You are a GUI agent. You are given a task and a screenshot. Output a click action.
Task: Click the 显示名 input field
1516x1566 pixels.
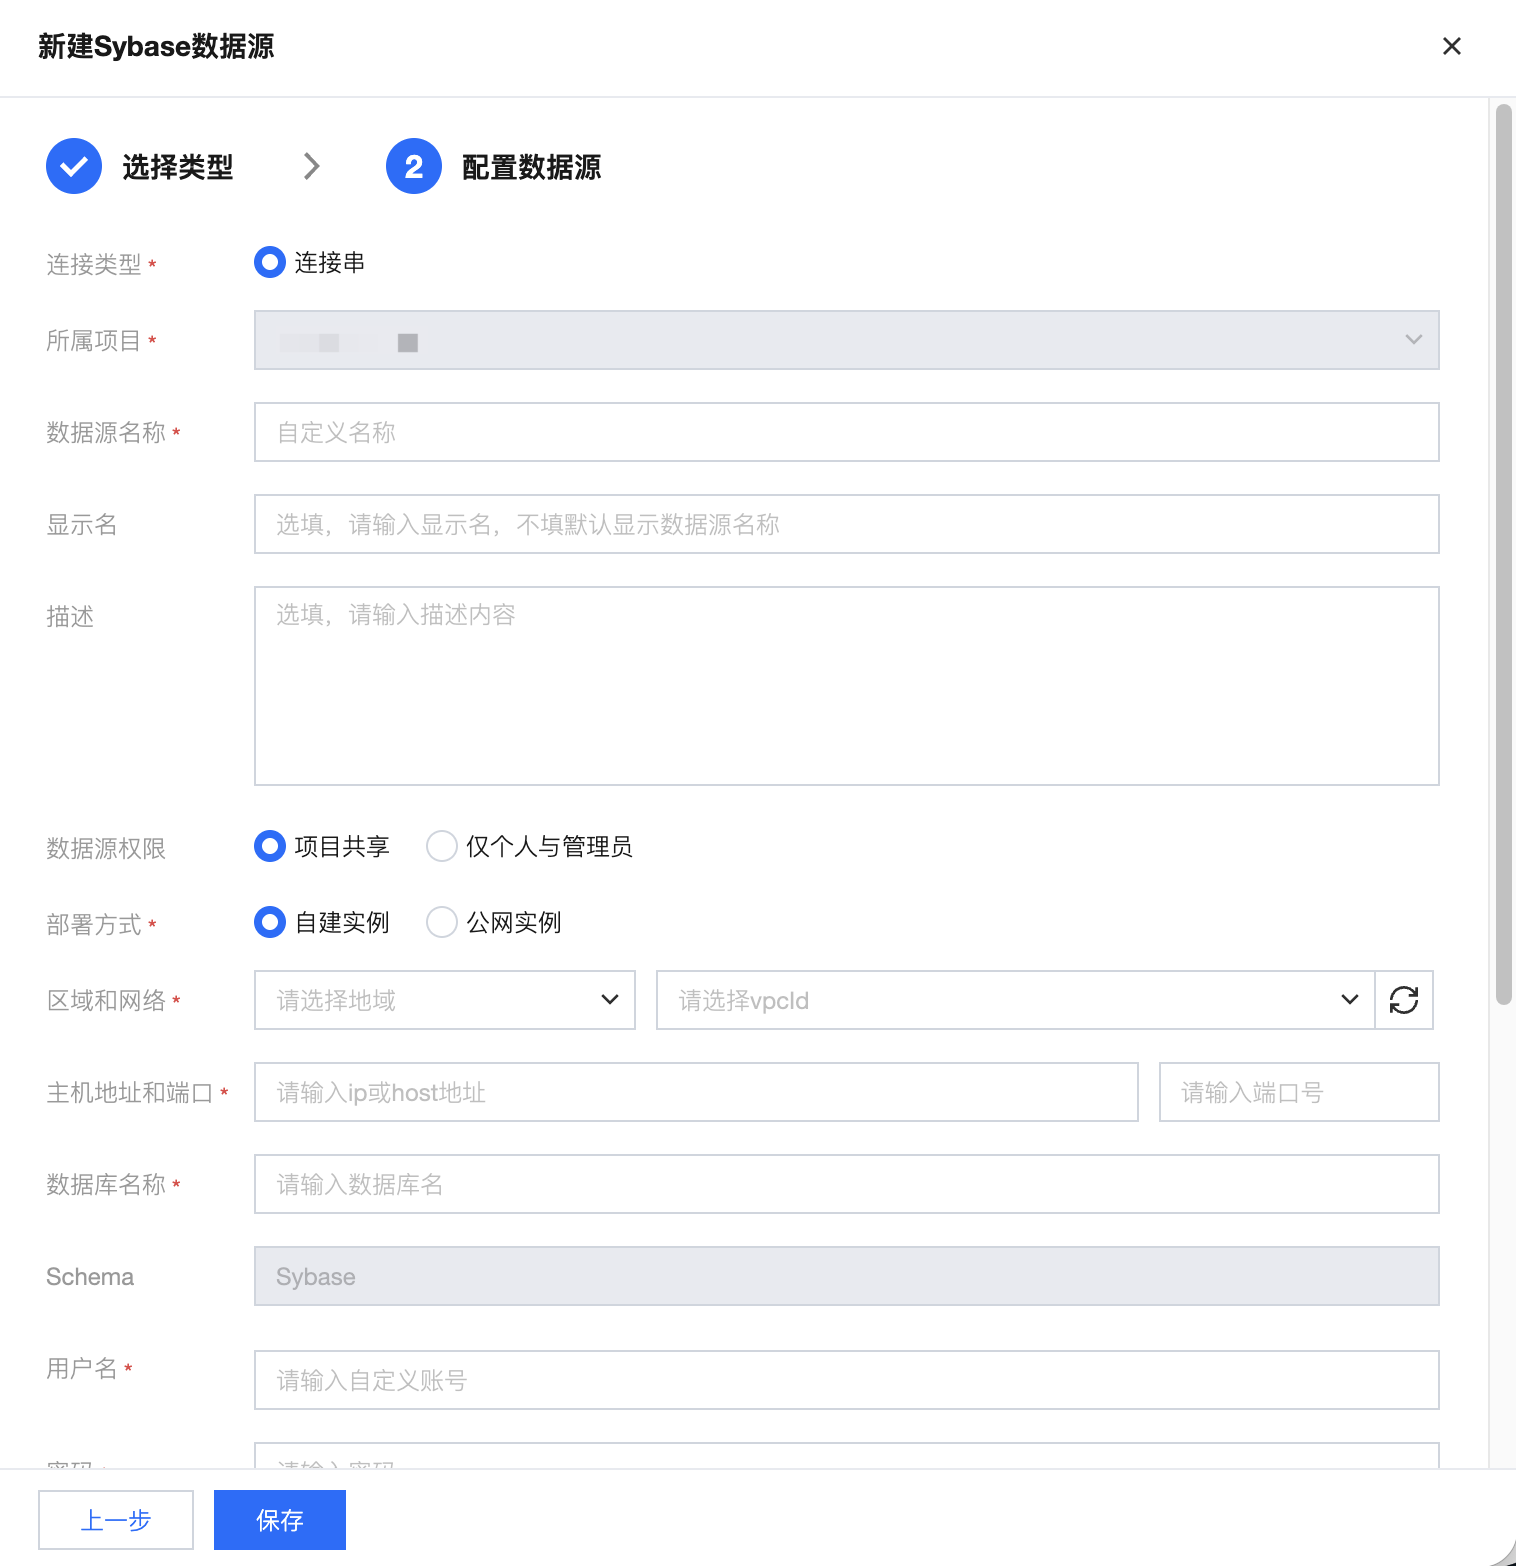coord(847,524)
